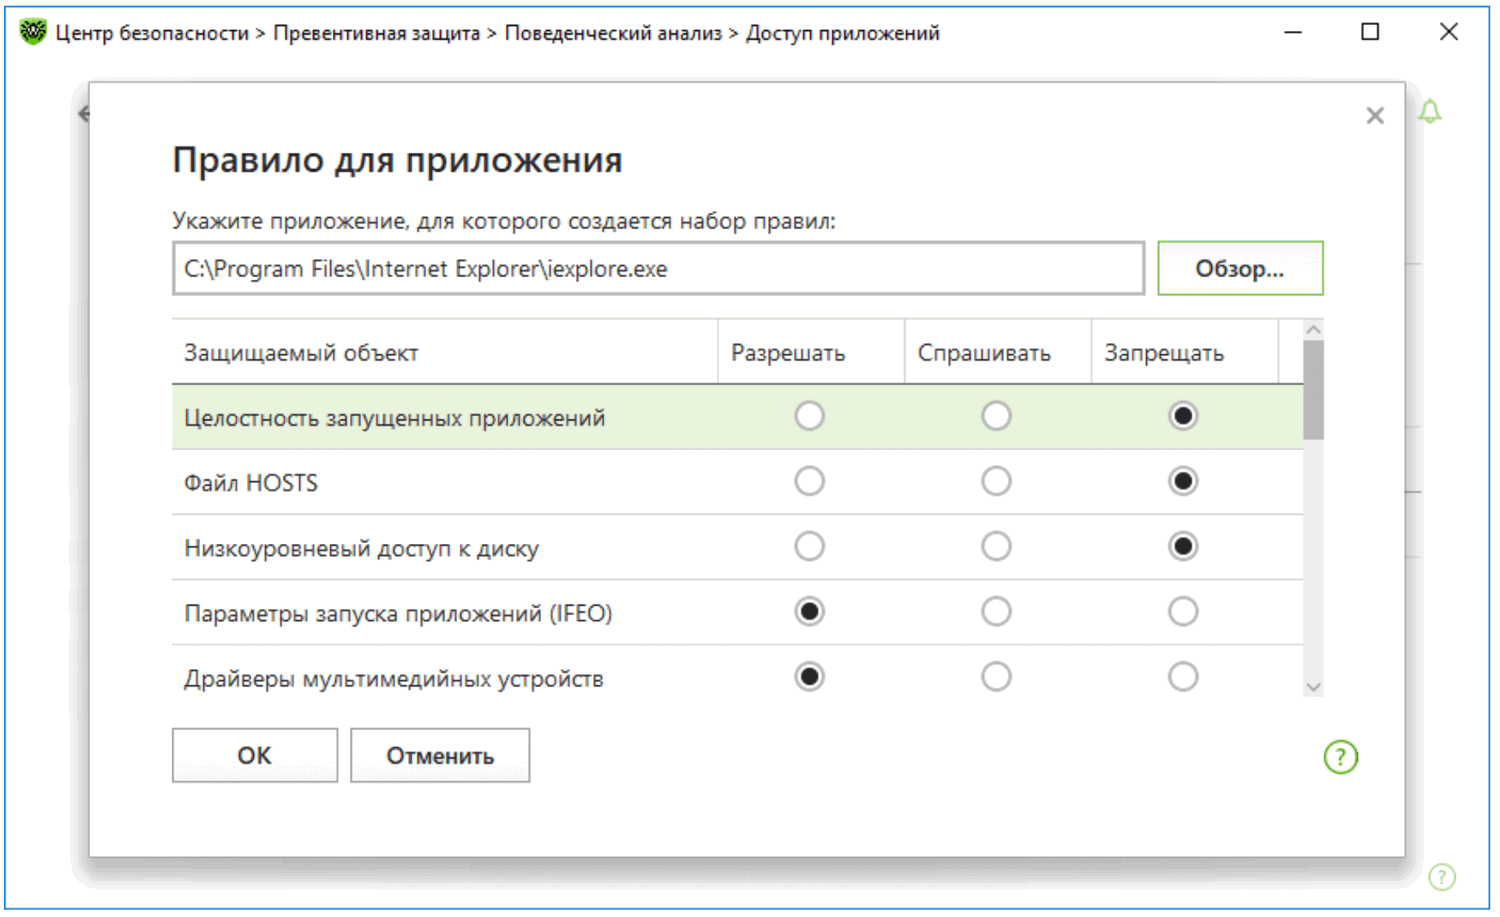Close the application rule dialog with X
The image size is (1500, 917).
(x=1375, y=116)
